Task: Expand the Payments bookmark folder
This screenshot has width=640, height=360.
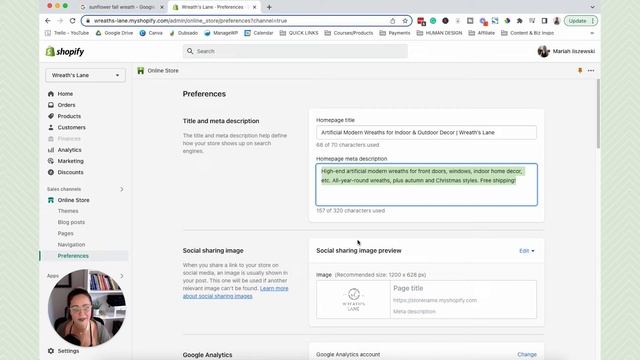Action: point(395,33)
